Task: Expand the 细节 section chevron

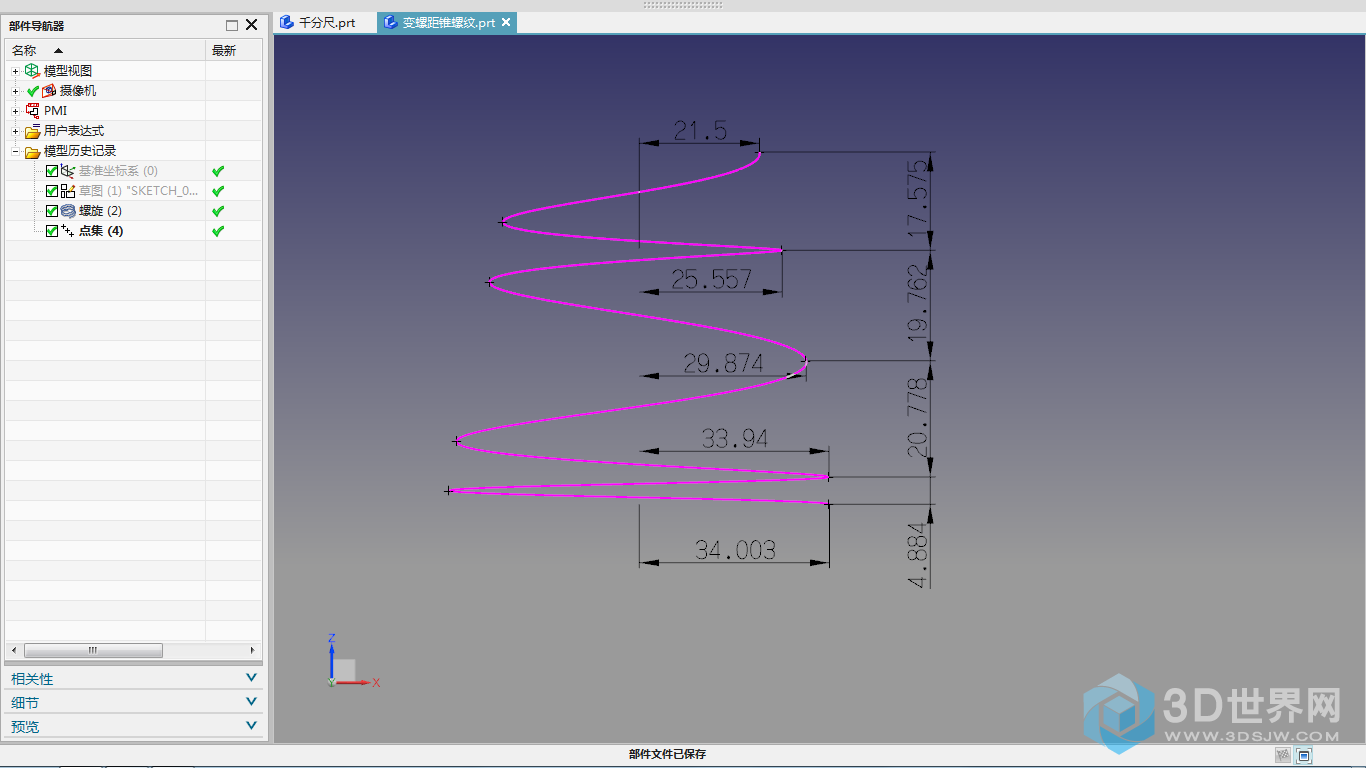Action: pos(251,702)
